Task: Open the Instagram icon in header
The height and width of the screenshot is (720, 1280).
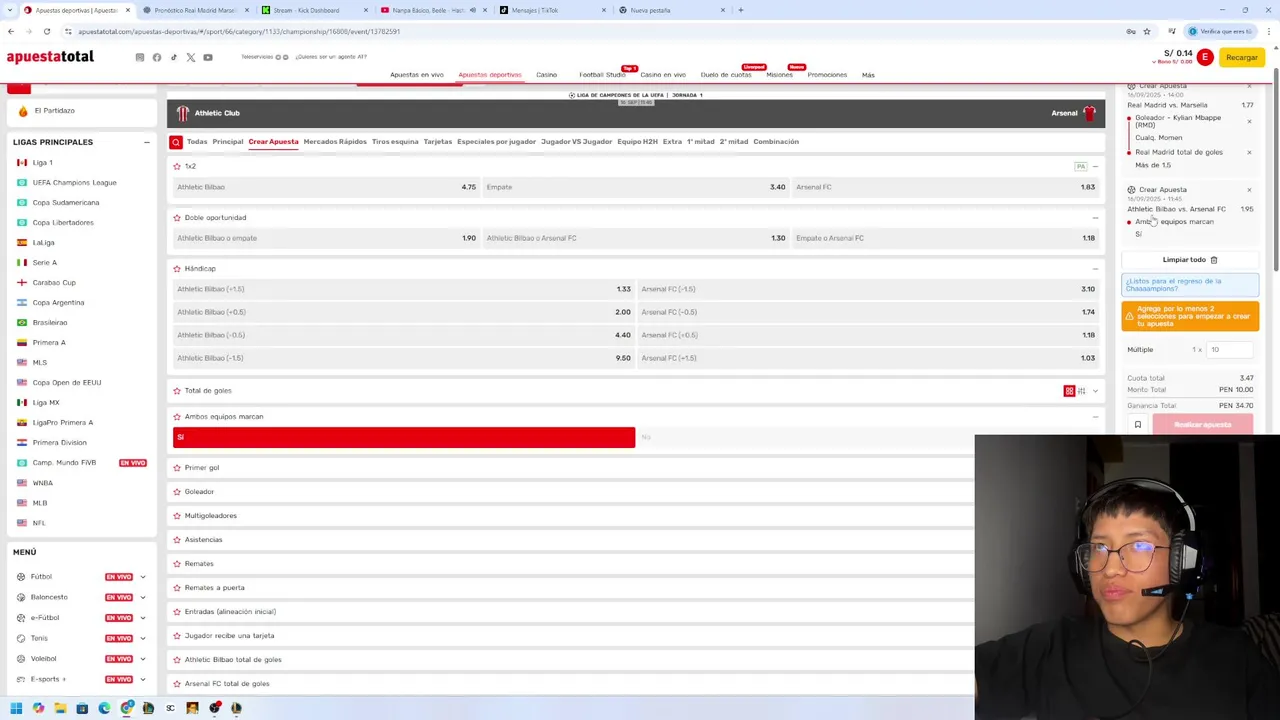Action: (140, 57)
